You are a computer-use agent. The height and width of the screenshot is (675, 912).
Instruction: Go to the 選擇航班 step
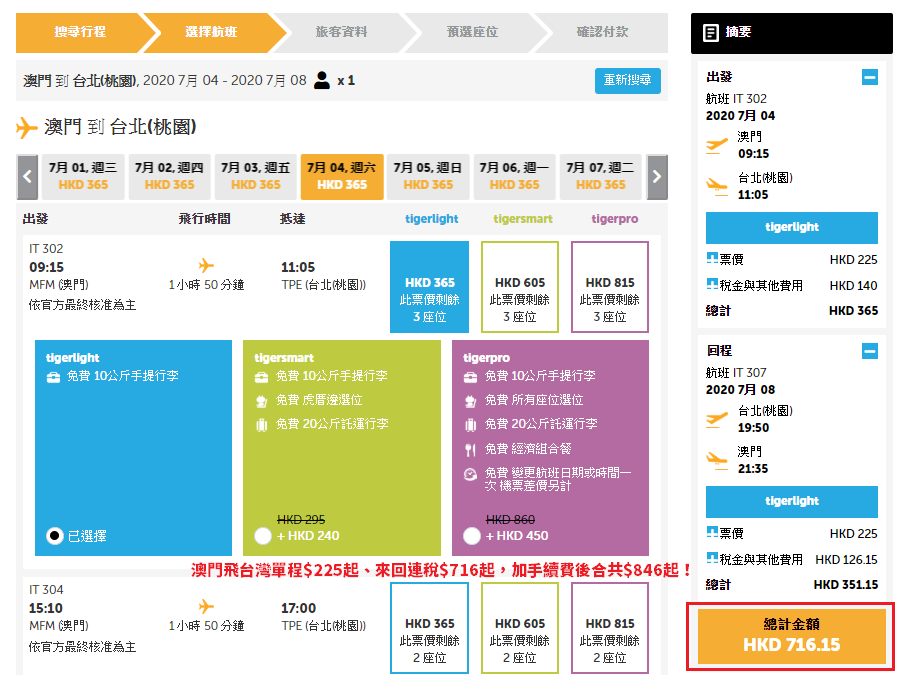pos(211,33)
